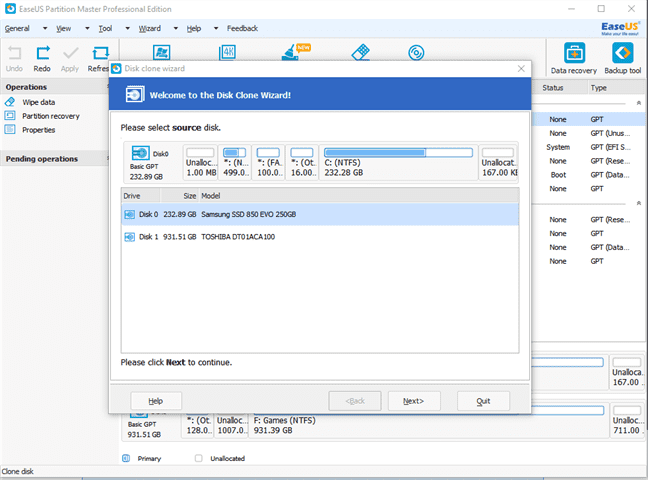Open the General menu

17,29
